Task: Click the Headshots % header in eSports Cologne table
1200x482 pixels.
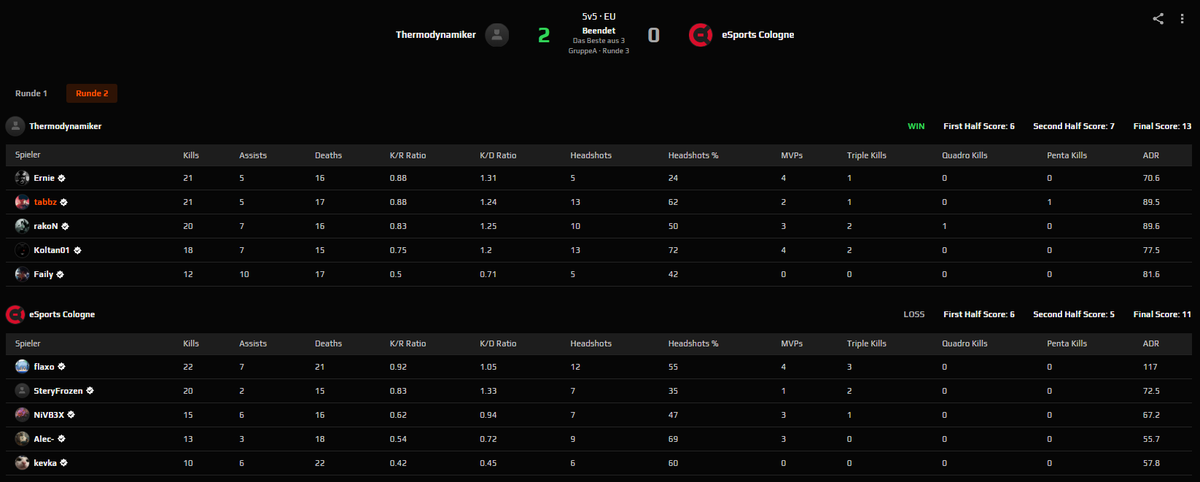Action: (693, 343)
